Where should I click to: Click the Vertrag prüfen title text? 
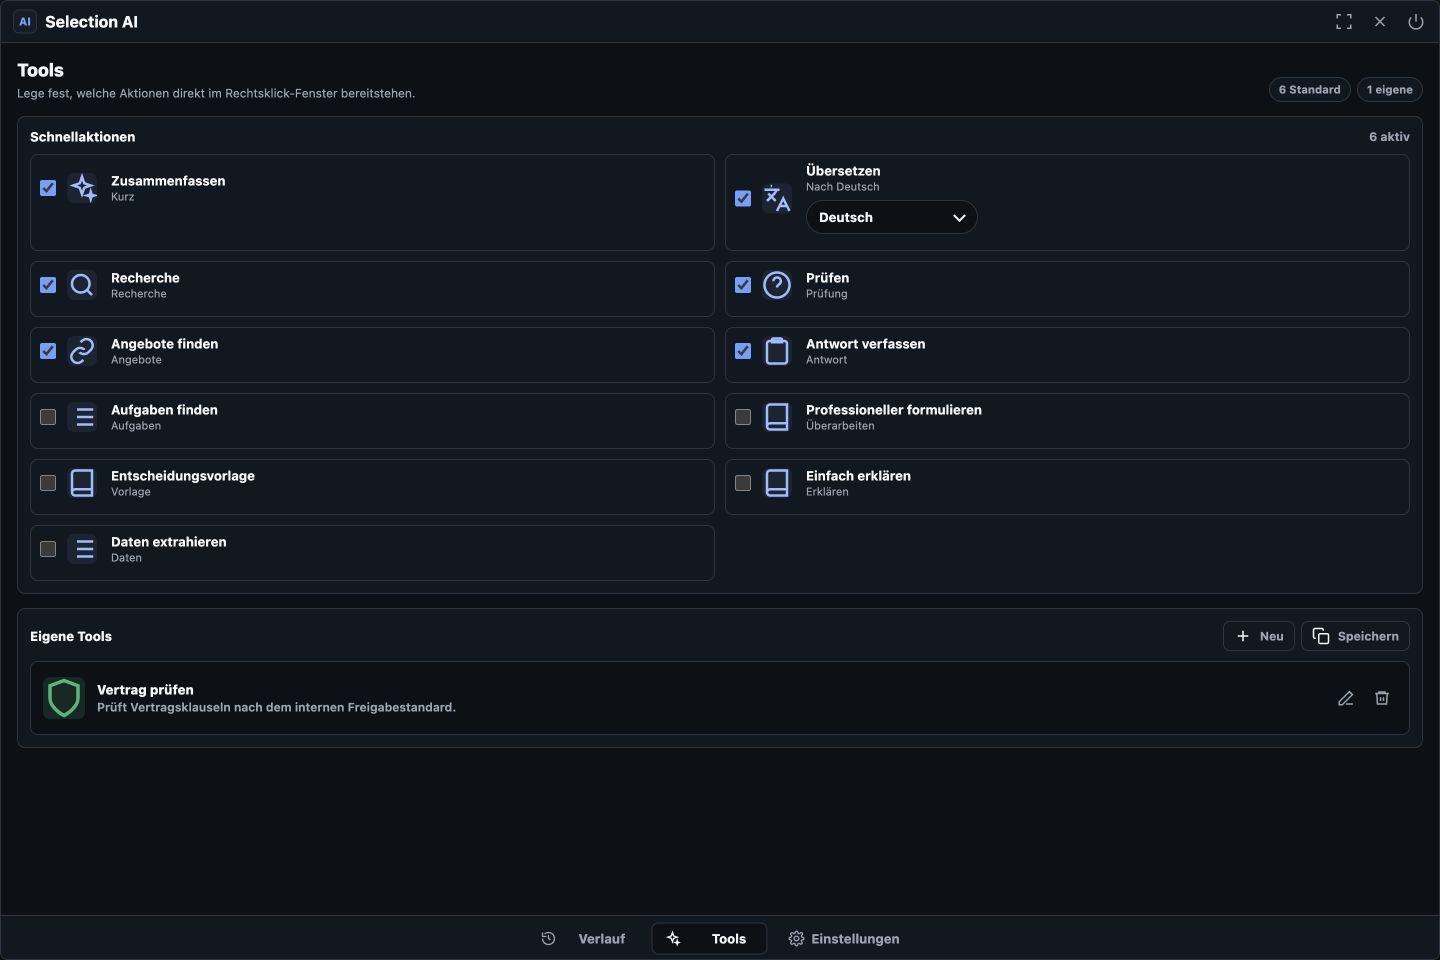click(x=145, y=690)
